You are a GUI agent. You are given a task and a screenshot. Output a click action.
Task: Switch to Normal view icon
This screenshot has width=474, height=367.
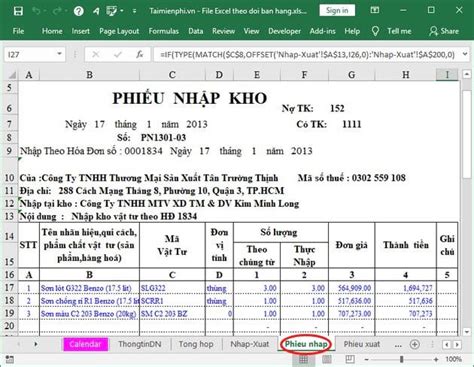[x=303, y=359]
